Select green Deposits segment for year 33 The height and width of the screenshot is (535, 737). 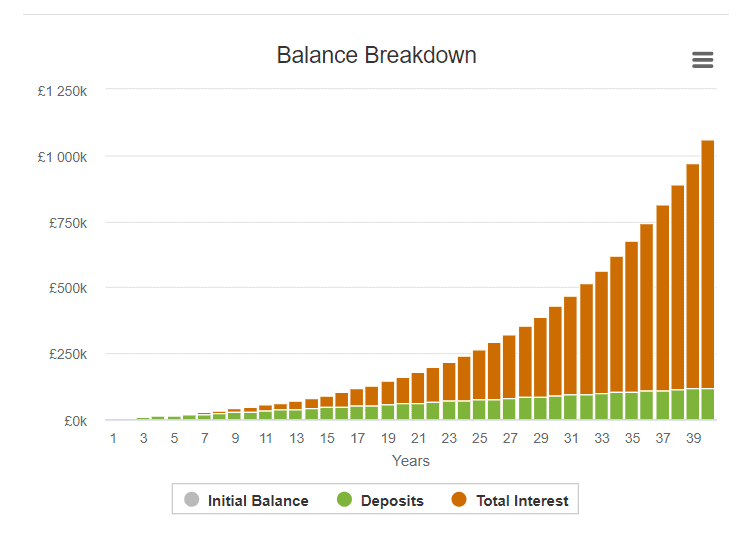[x=601, y=407]
